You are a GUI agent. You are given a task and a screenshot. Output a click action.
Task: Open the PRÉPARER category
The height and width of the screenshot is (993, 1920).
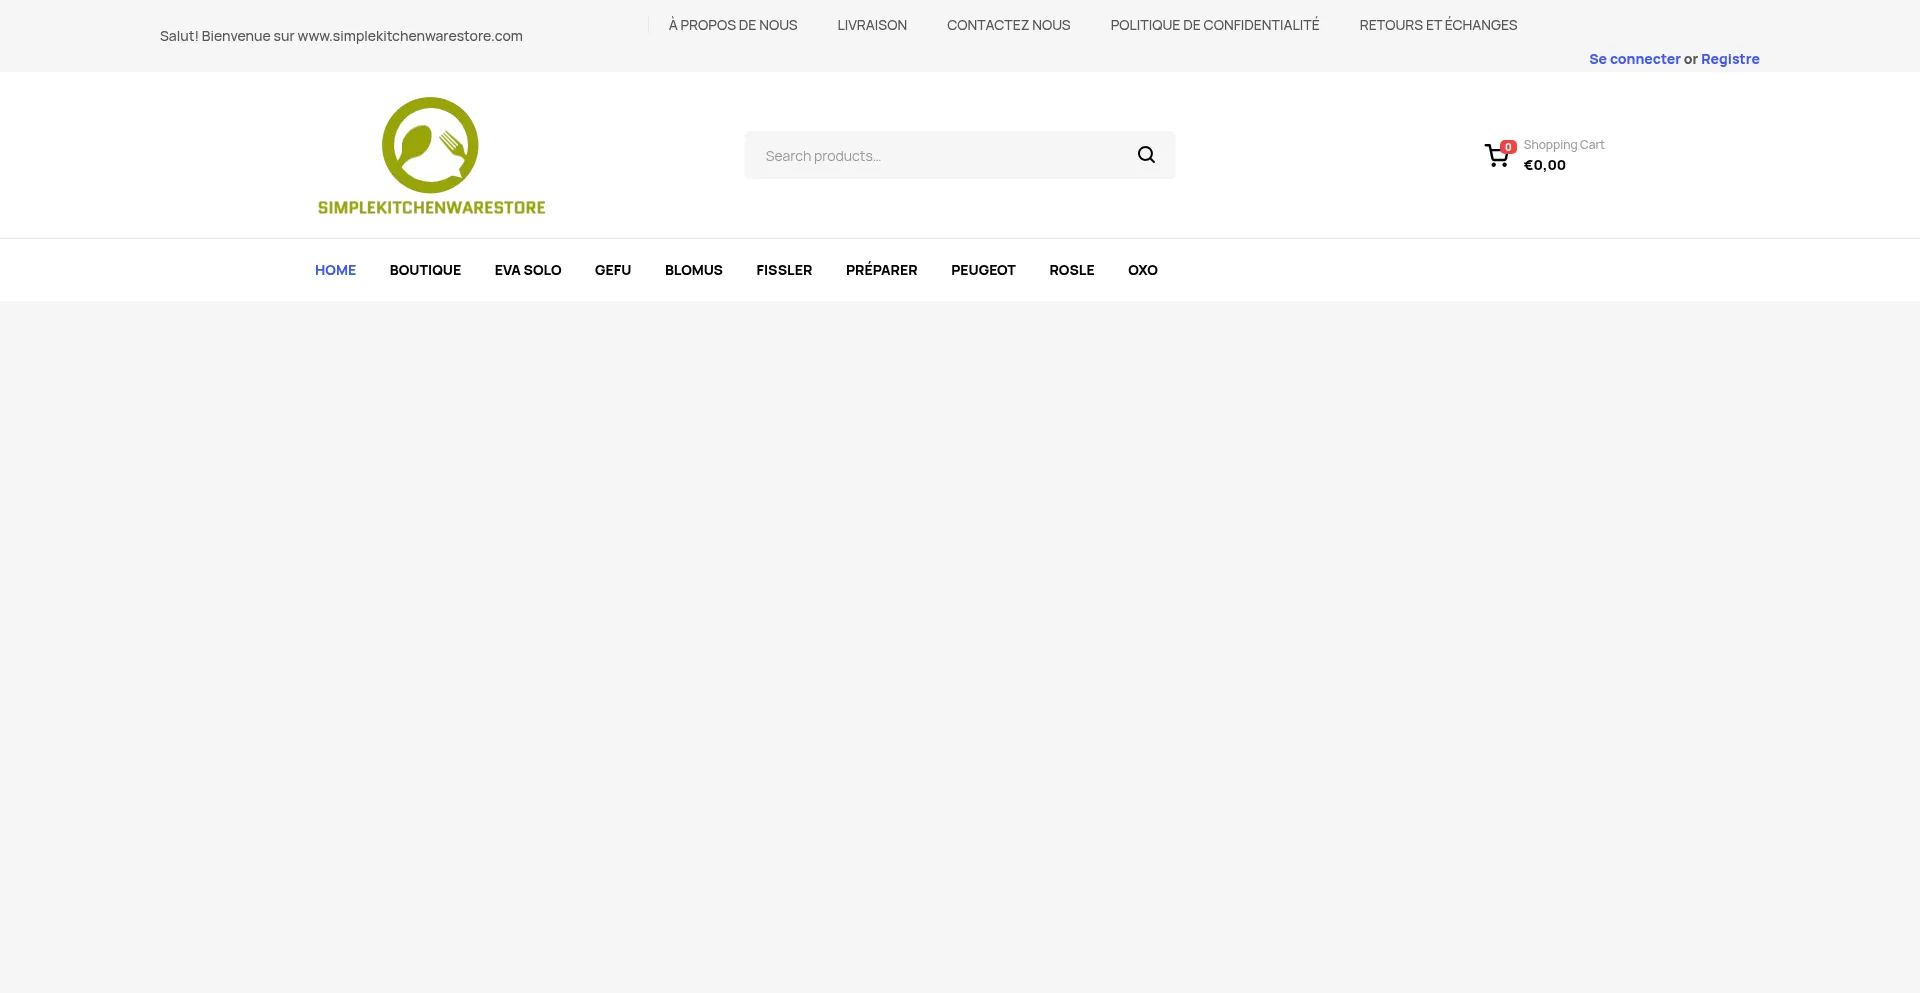click(882, 270)
